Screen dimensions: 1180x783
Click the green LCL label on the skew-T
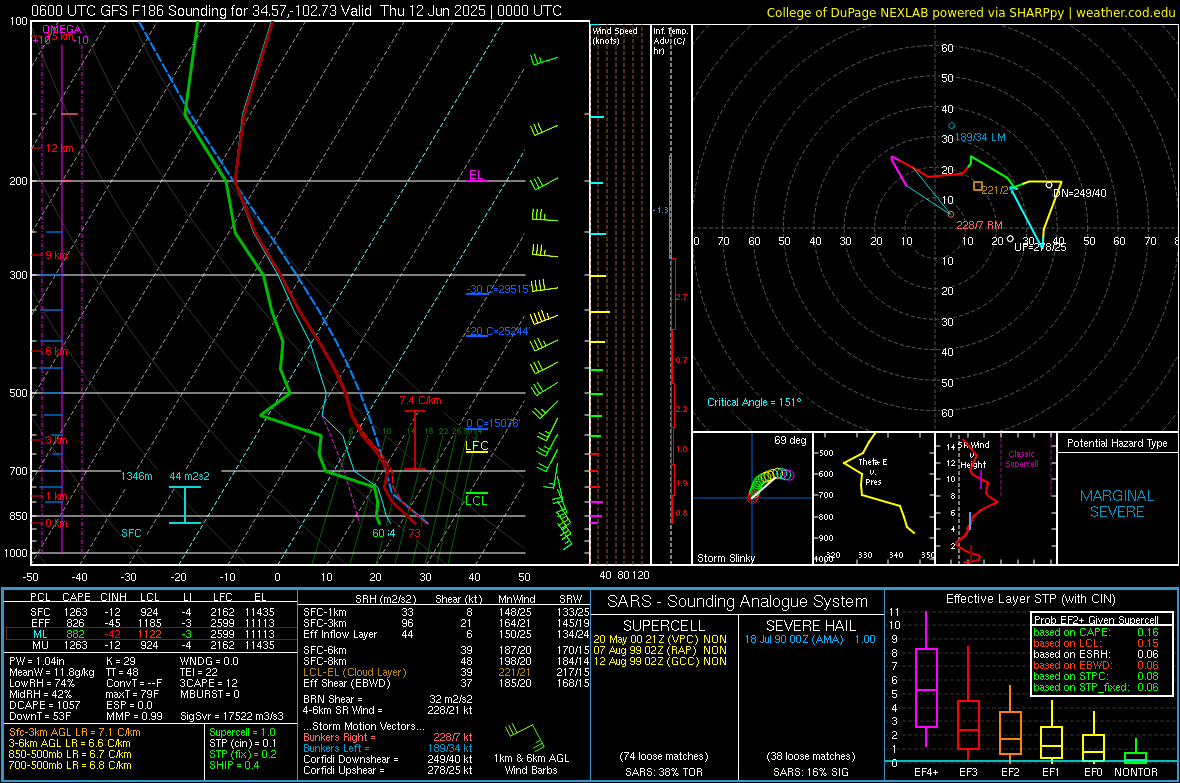[x=476, y=501]
